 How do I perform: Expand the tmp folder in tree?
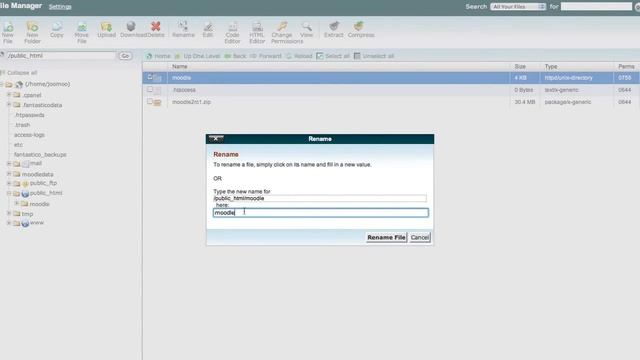(9, 213)
